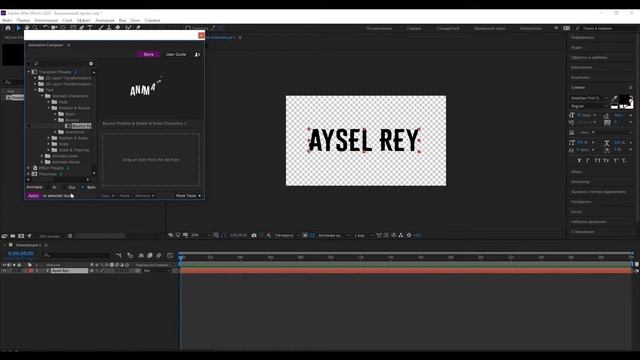Expand the 2D Layer Transformations folder
The height and width of the screenshot is (360, 640).
click(x=36, y=78)
